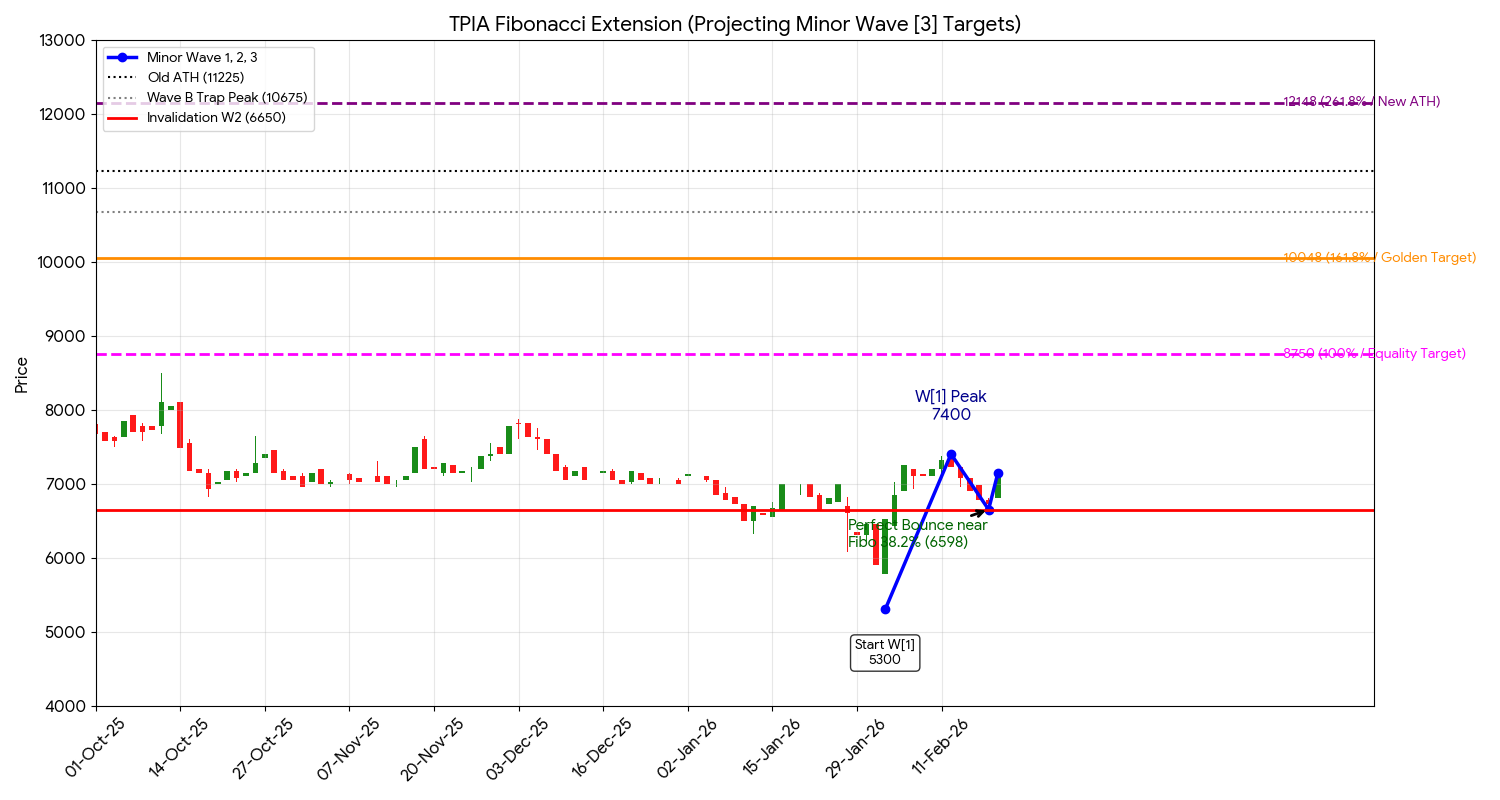The image size is (1500, 800).
Task: Click the blue wave marker at the 7400 peak
Action: coord(951,454)
